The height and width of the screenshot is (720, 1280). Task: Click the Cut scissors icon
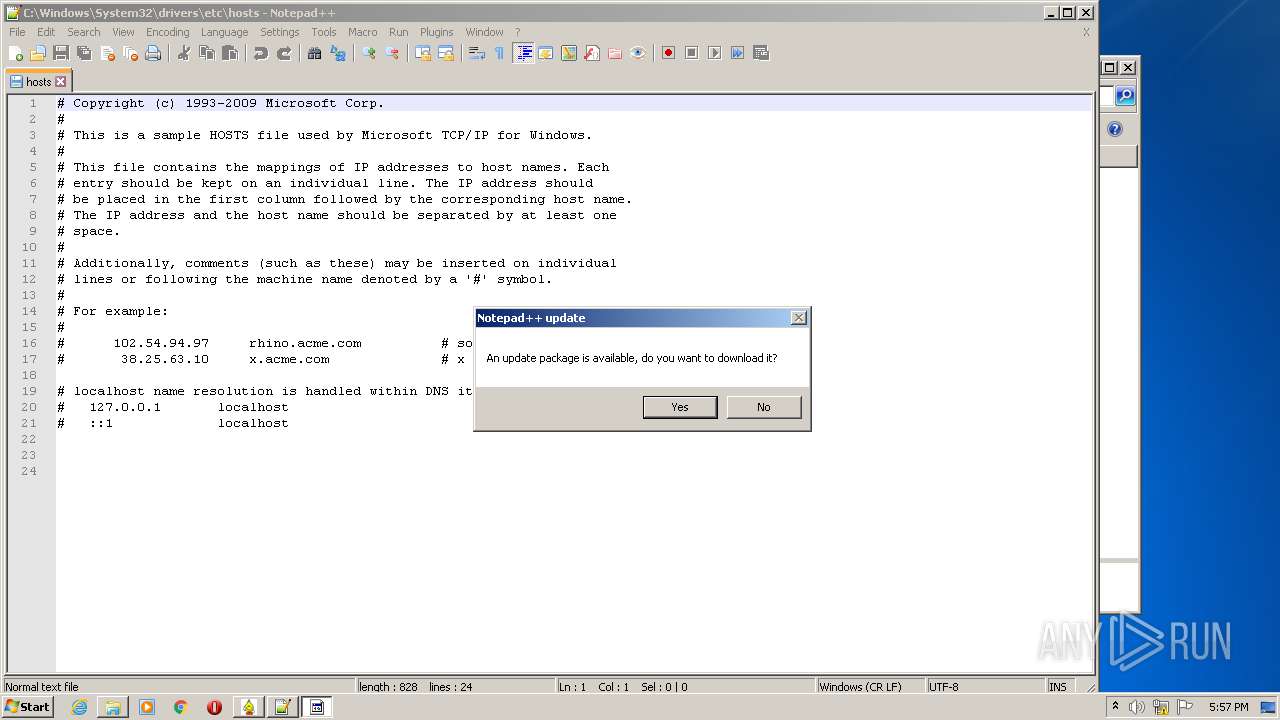(183, 53)
